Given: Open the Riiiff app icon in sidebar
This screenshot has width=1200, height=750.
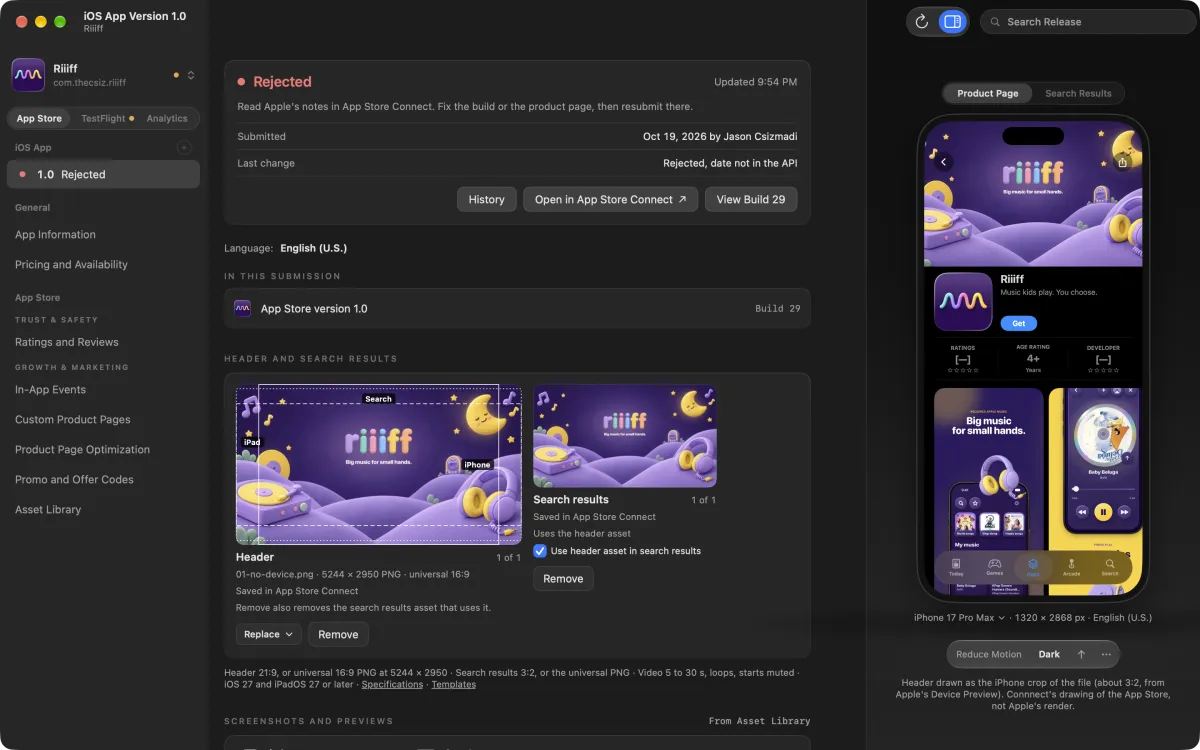Looking at the screenshot, I should (28, 75).
